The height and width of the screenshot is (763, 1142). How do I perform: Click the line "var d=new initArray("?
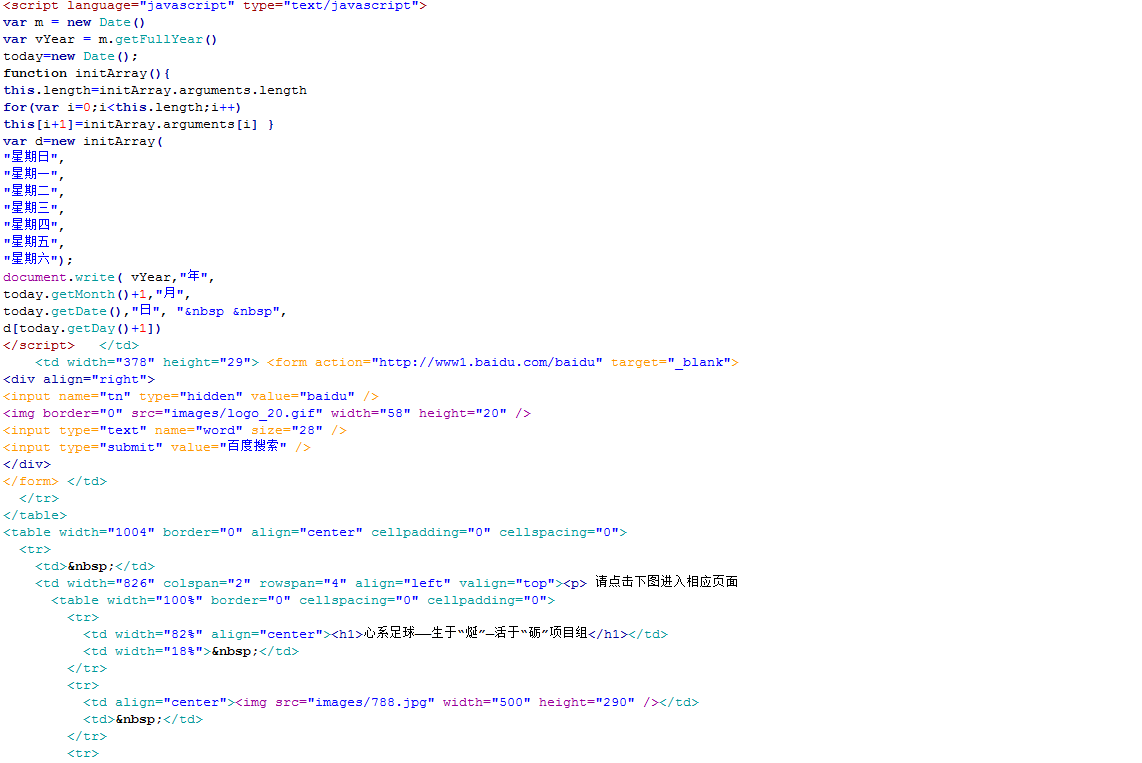[x=83, y=141]
